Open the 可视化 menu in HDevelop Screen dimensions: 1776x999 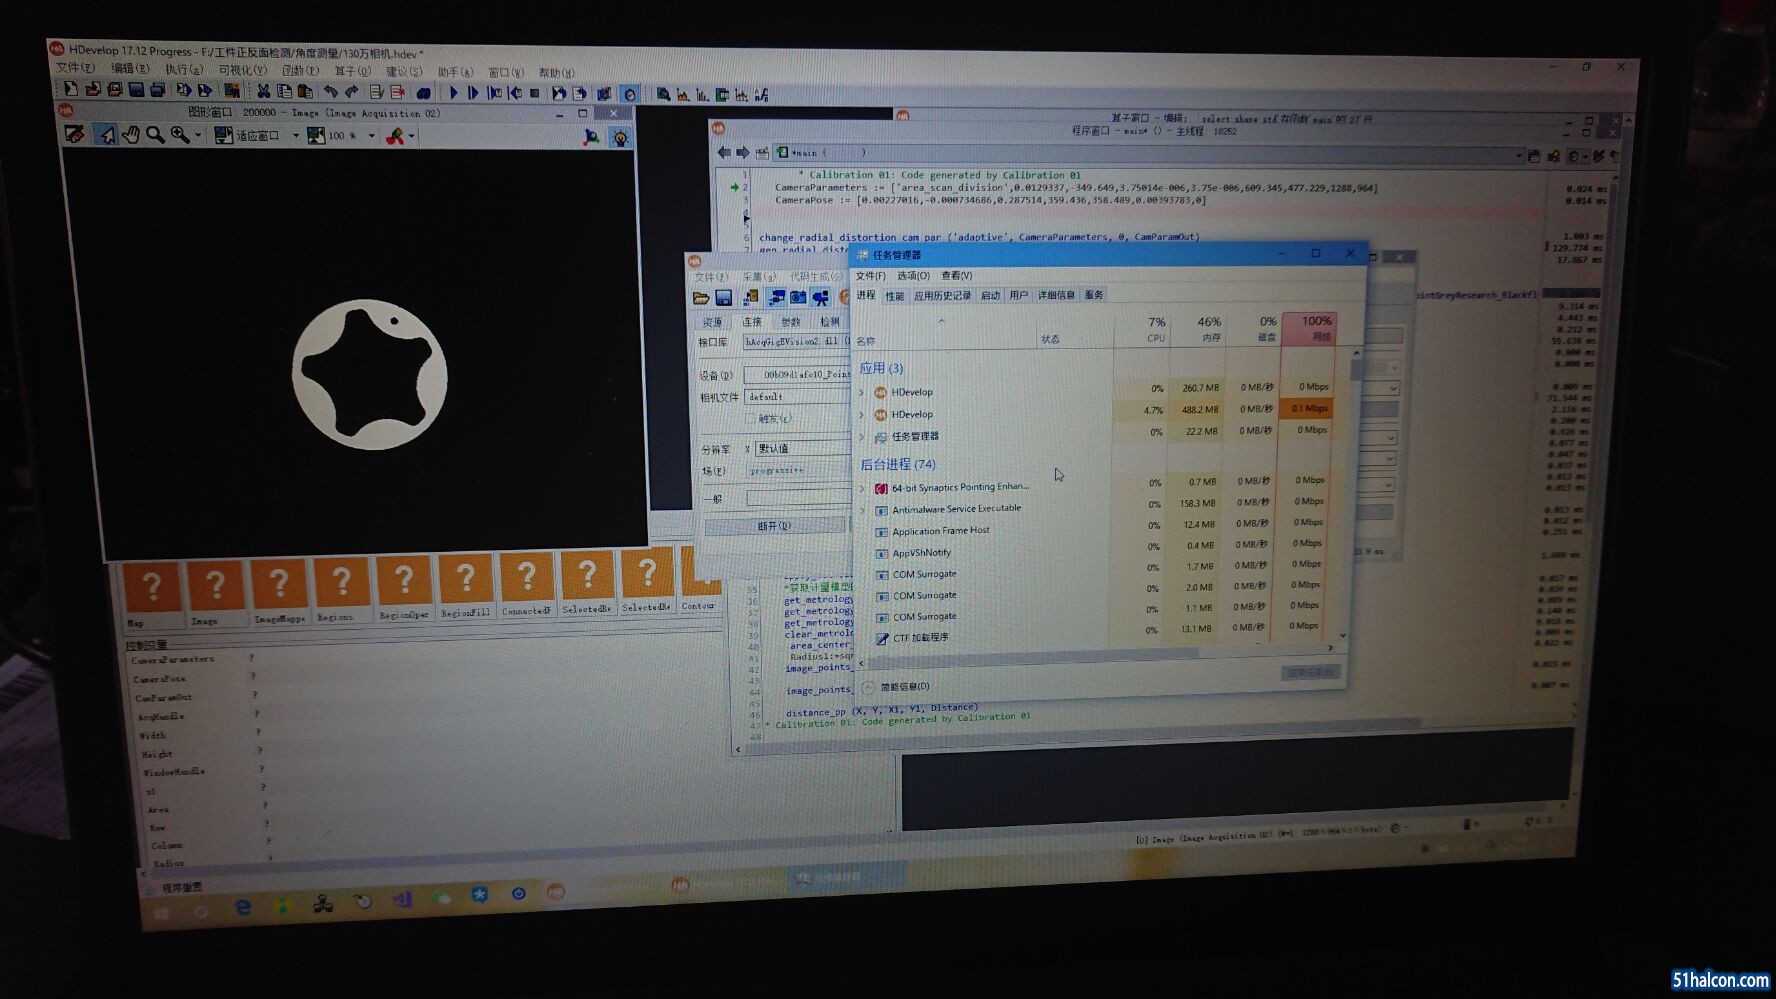click(x=243, y=70)
